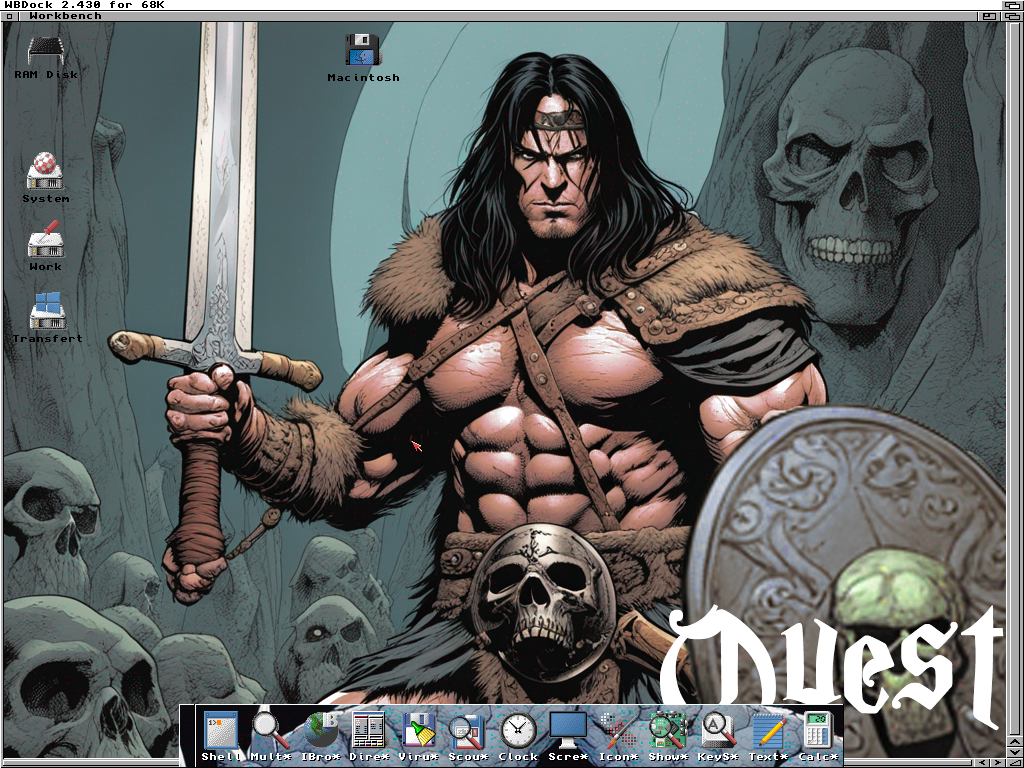Launch Shell from the dock

(221, 736)
